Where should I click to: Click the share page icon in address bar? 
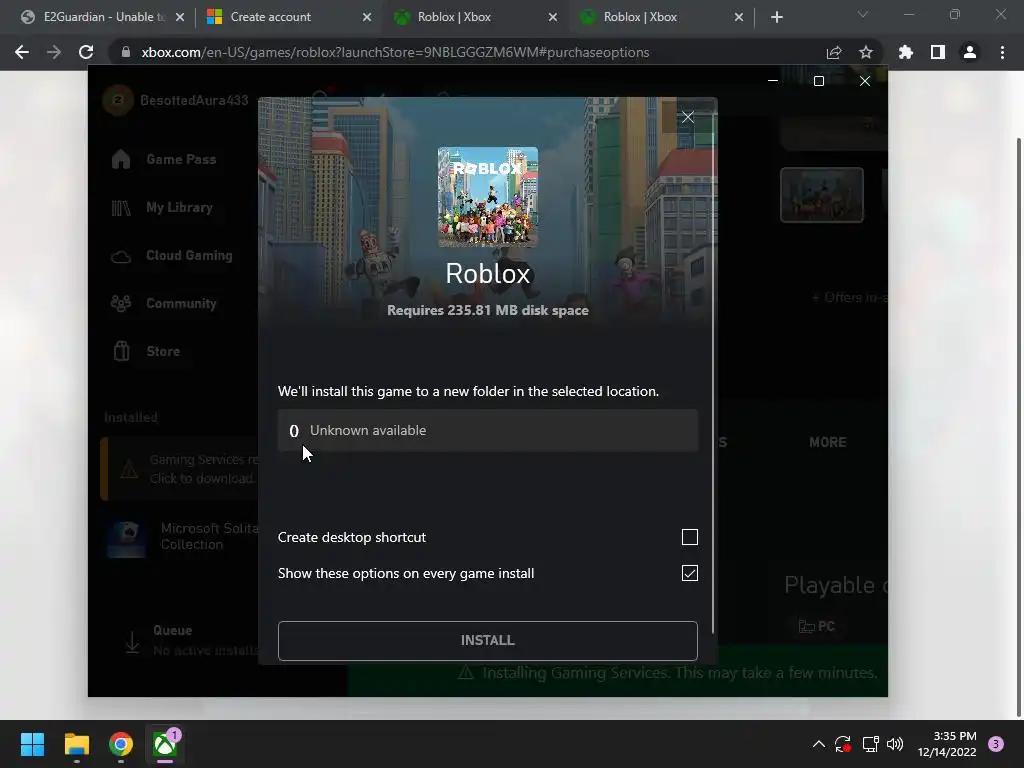[x=834, y=52]
